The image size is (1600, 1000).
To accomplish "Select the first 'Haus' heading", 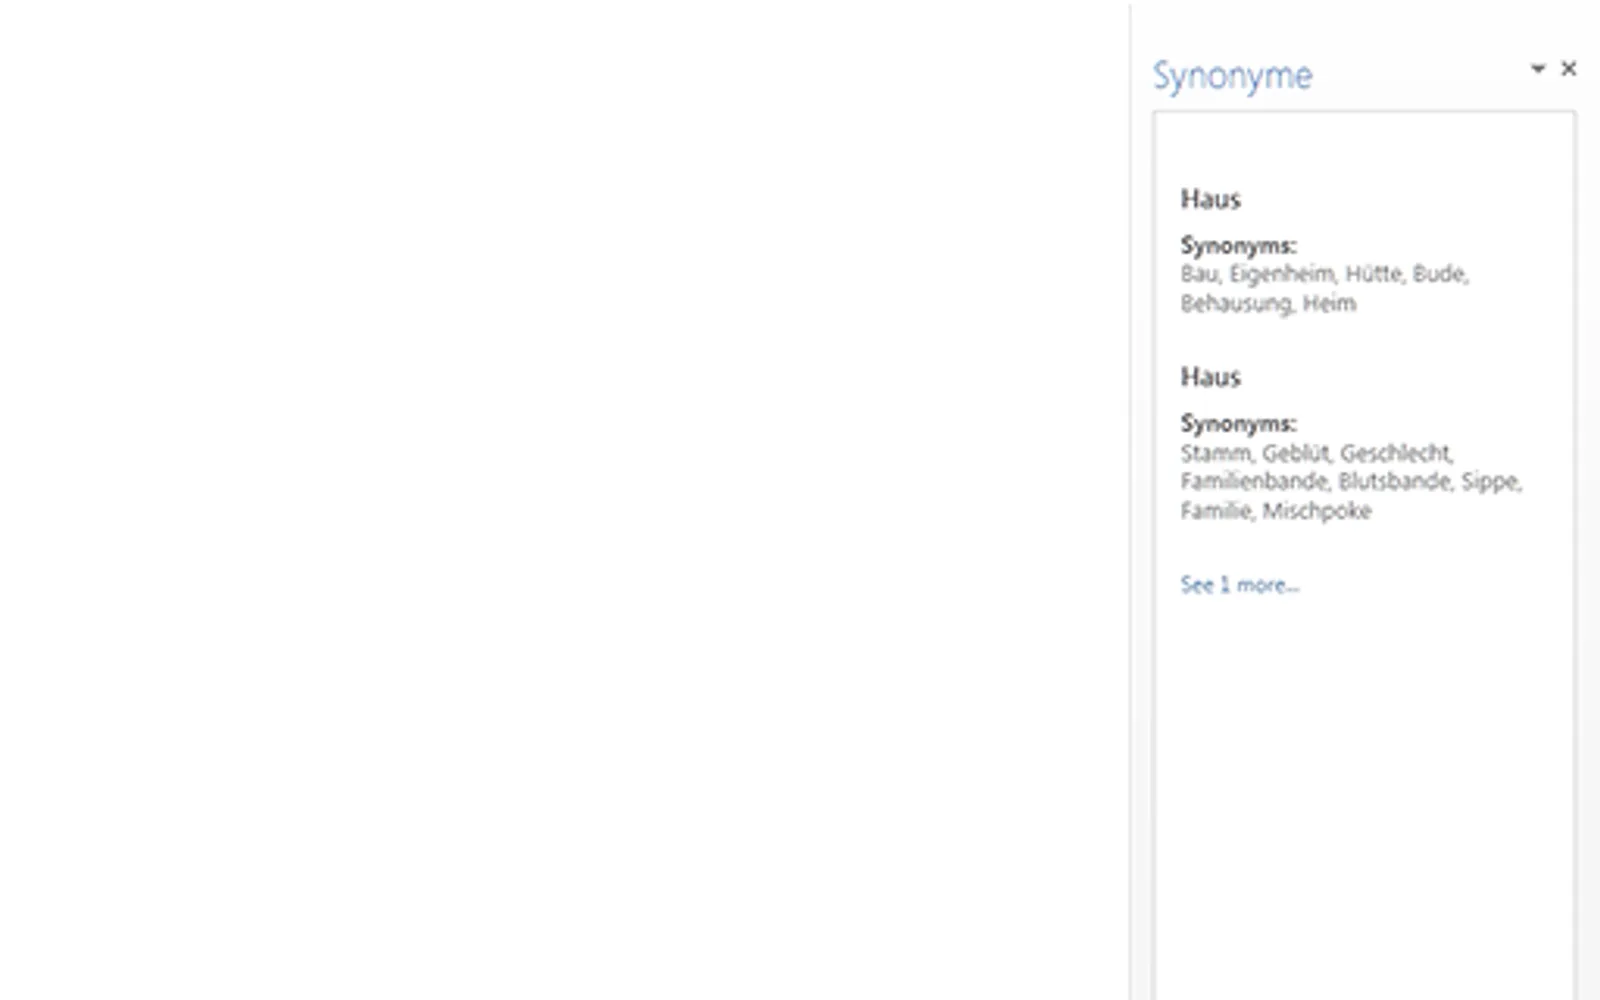I will click(1210, 199).
